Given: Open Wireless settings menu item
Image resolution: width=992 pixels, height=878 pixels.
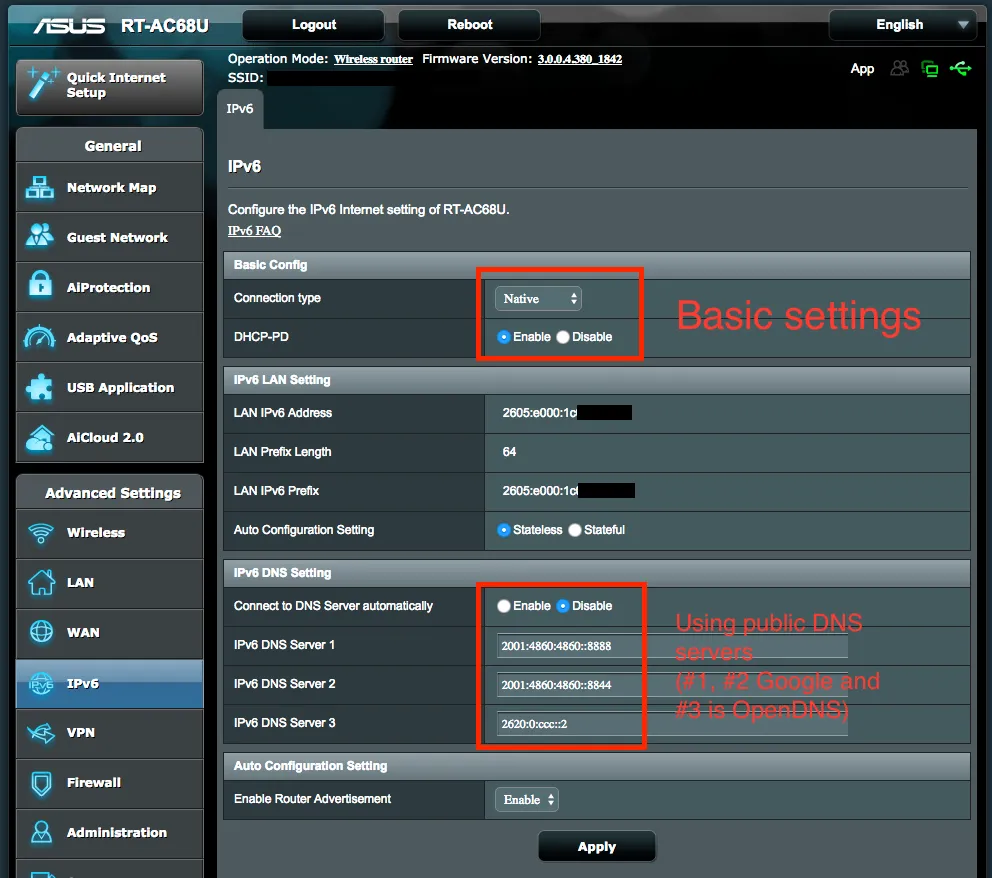Looking at the screenshot, I should pos(109,533).
